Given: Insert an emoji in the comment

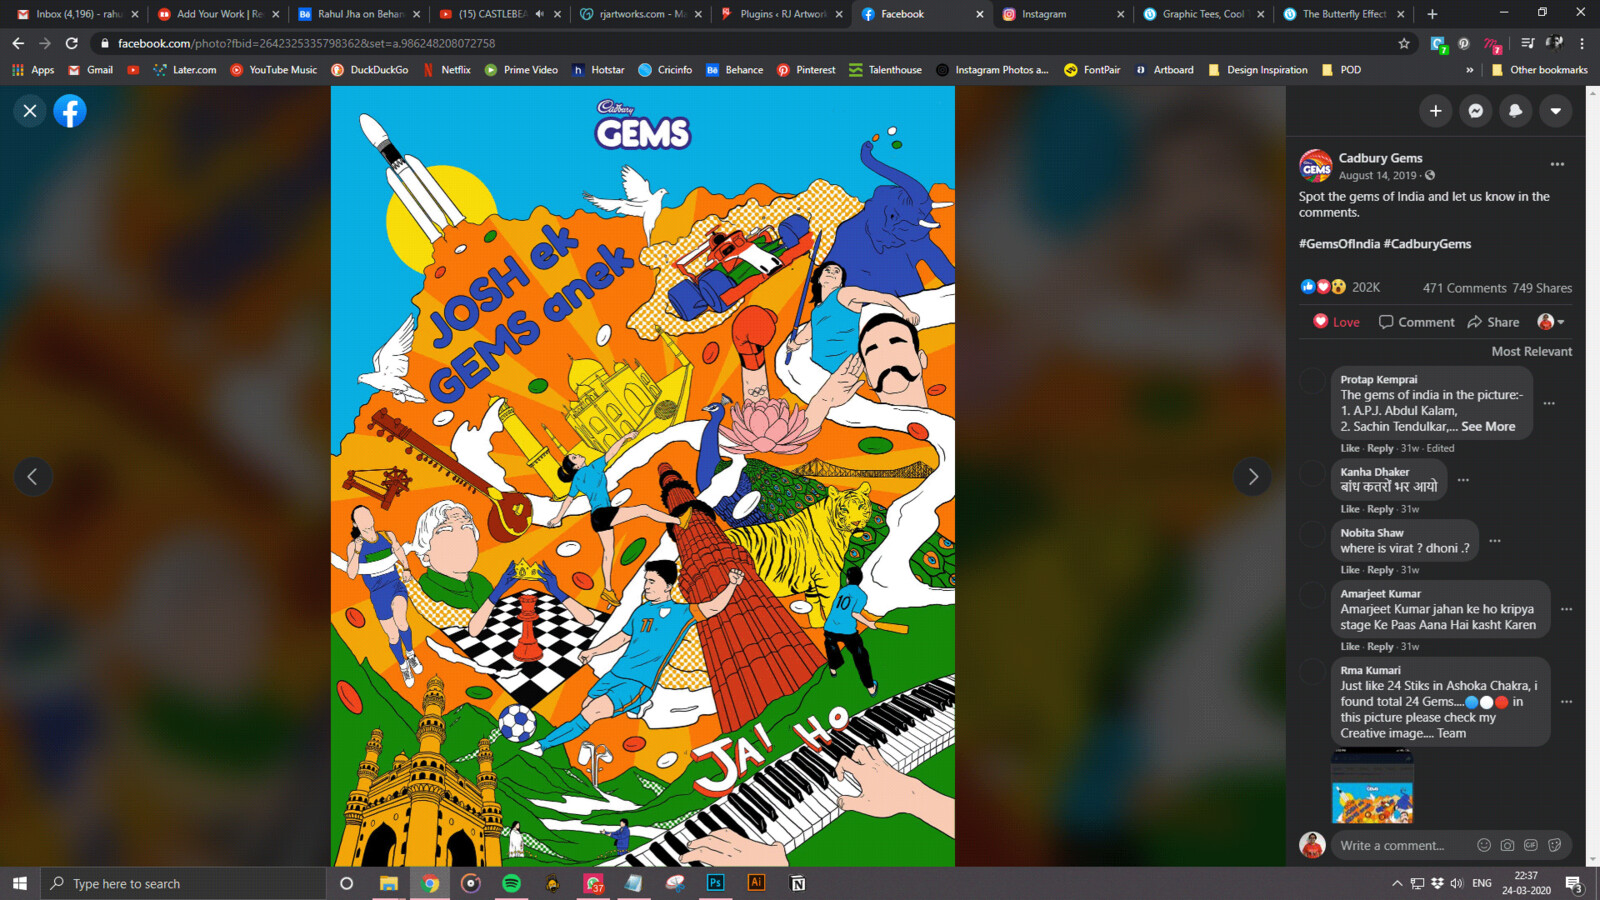Looking at the screenshot, I should pyautogui.click(x=1484, y=845).
